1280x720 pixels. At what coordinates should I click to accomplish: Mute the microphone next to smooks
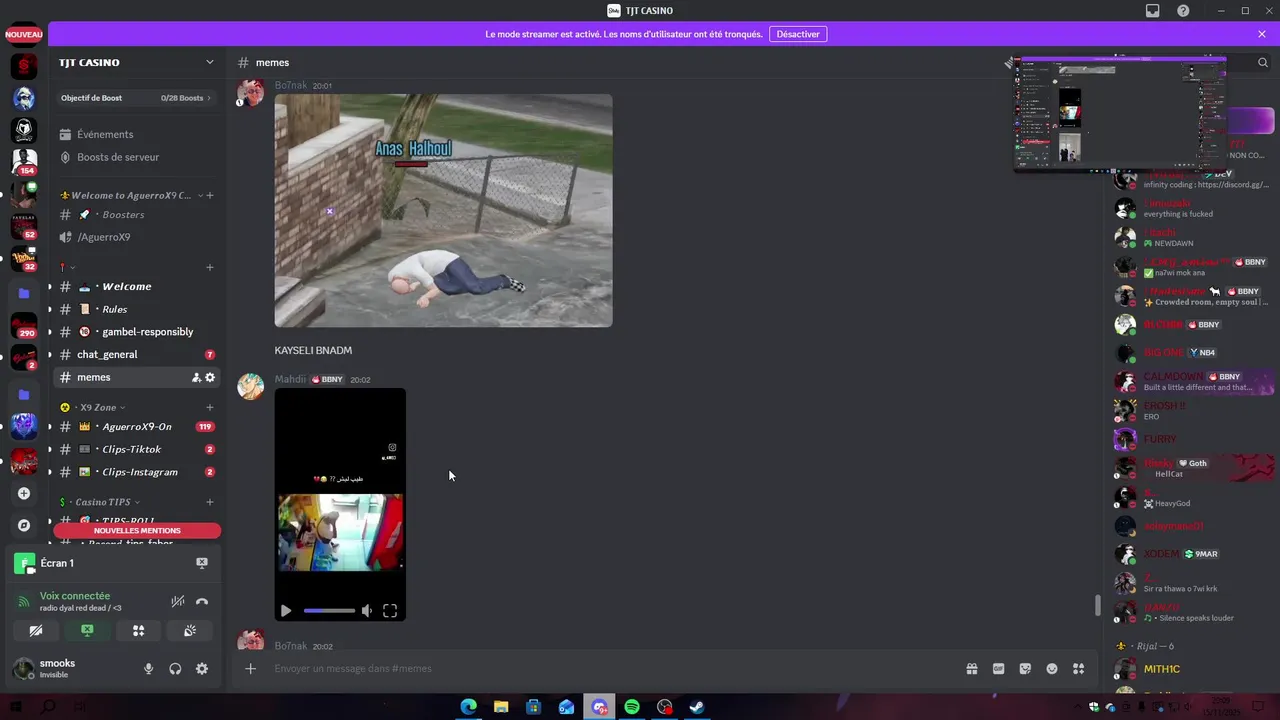pyautogui.click(x=149, y=669)
